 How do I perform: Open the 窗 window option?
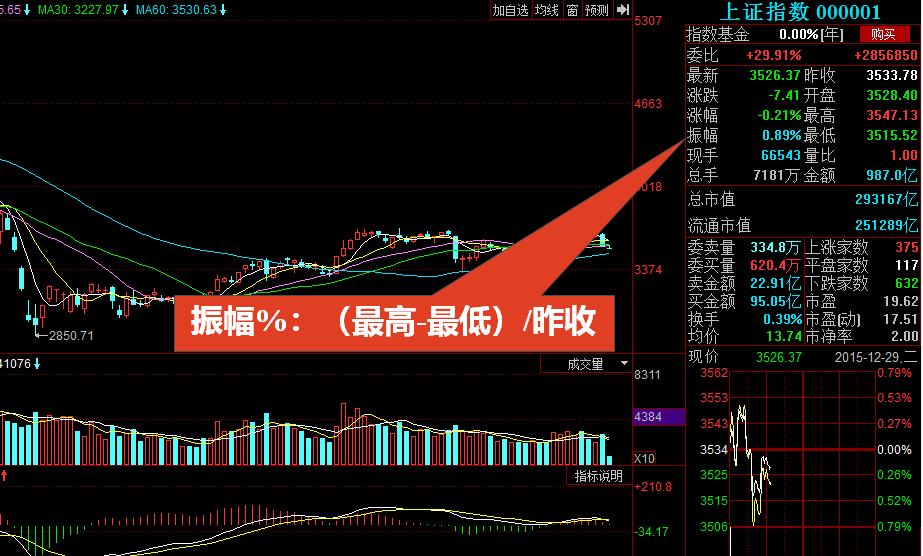click(x=572, y=10)
